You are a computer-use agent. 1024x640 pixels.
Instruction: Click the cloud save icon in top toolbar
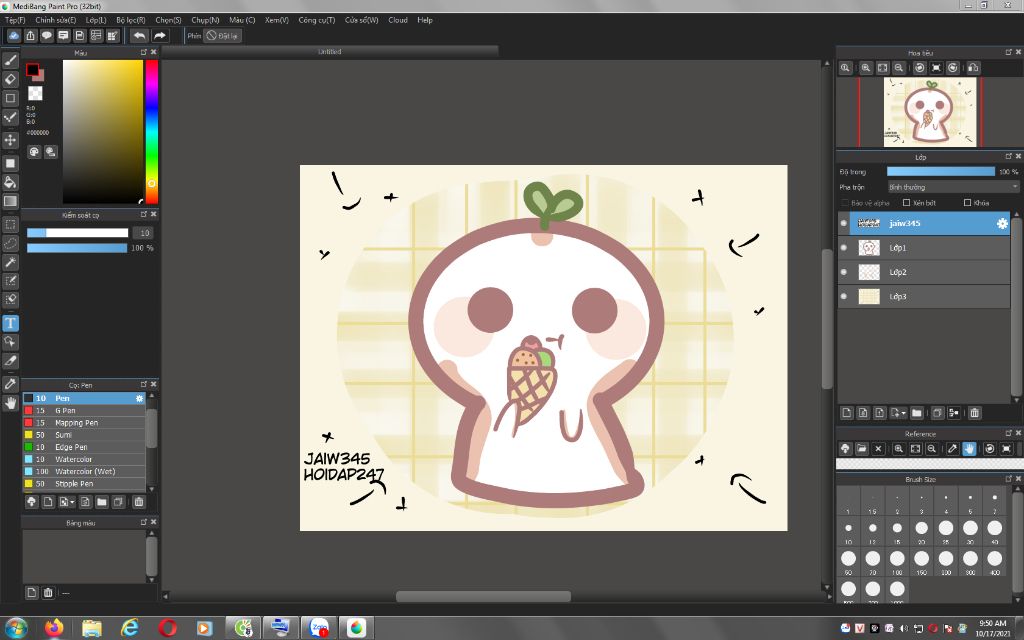[x=14, y=36]
